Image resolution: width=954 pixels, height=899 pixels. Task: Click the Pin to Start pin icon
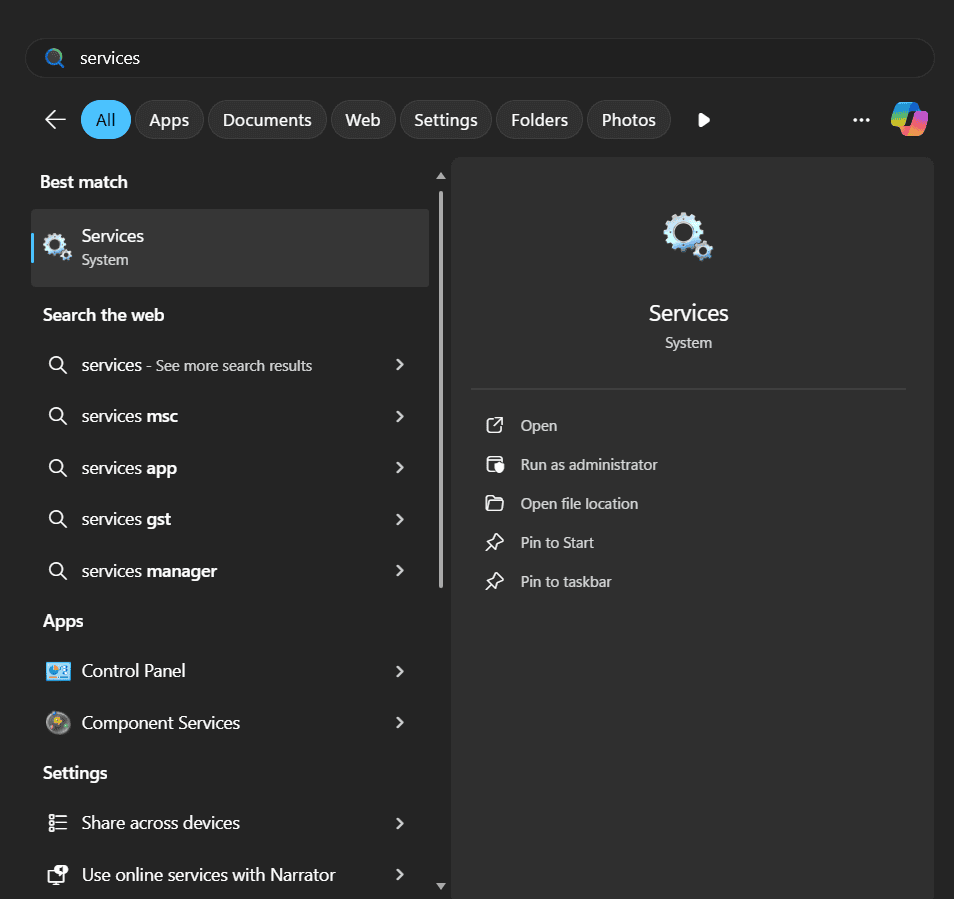[494, 542]
